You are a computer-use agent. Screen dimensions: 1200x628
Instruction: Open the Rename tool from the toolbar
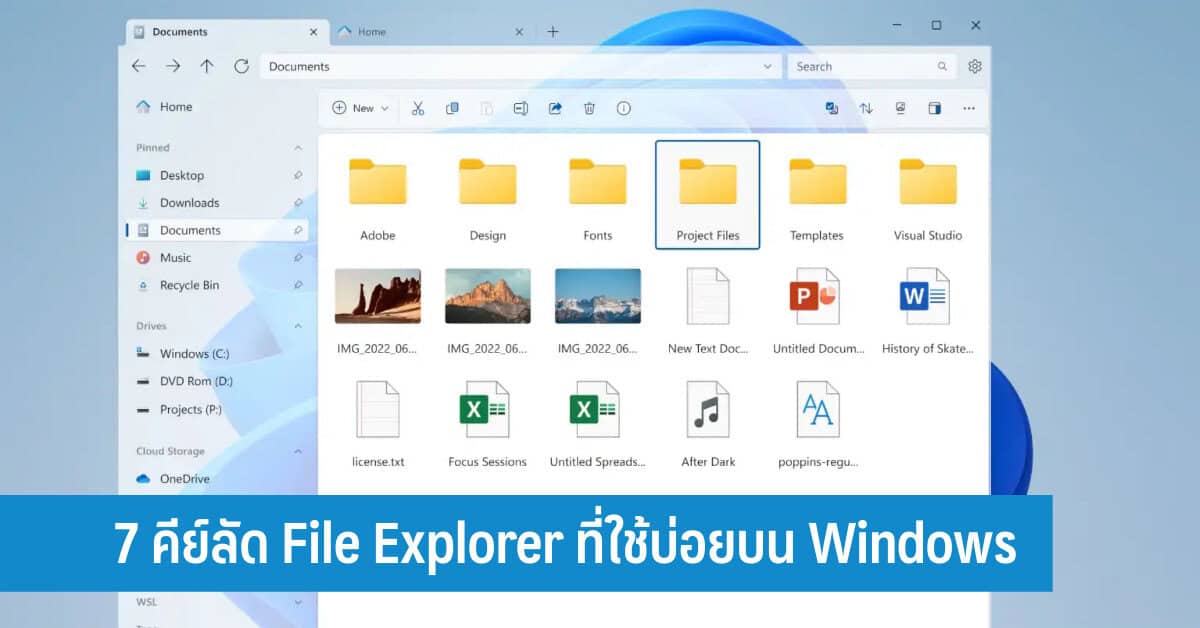tap(521, 108)
